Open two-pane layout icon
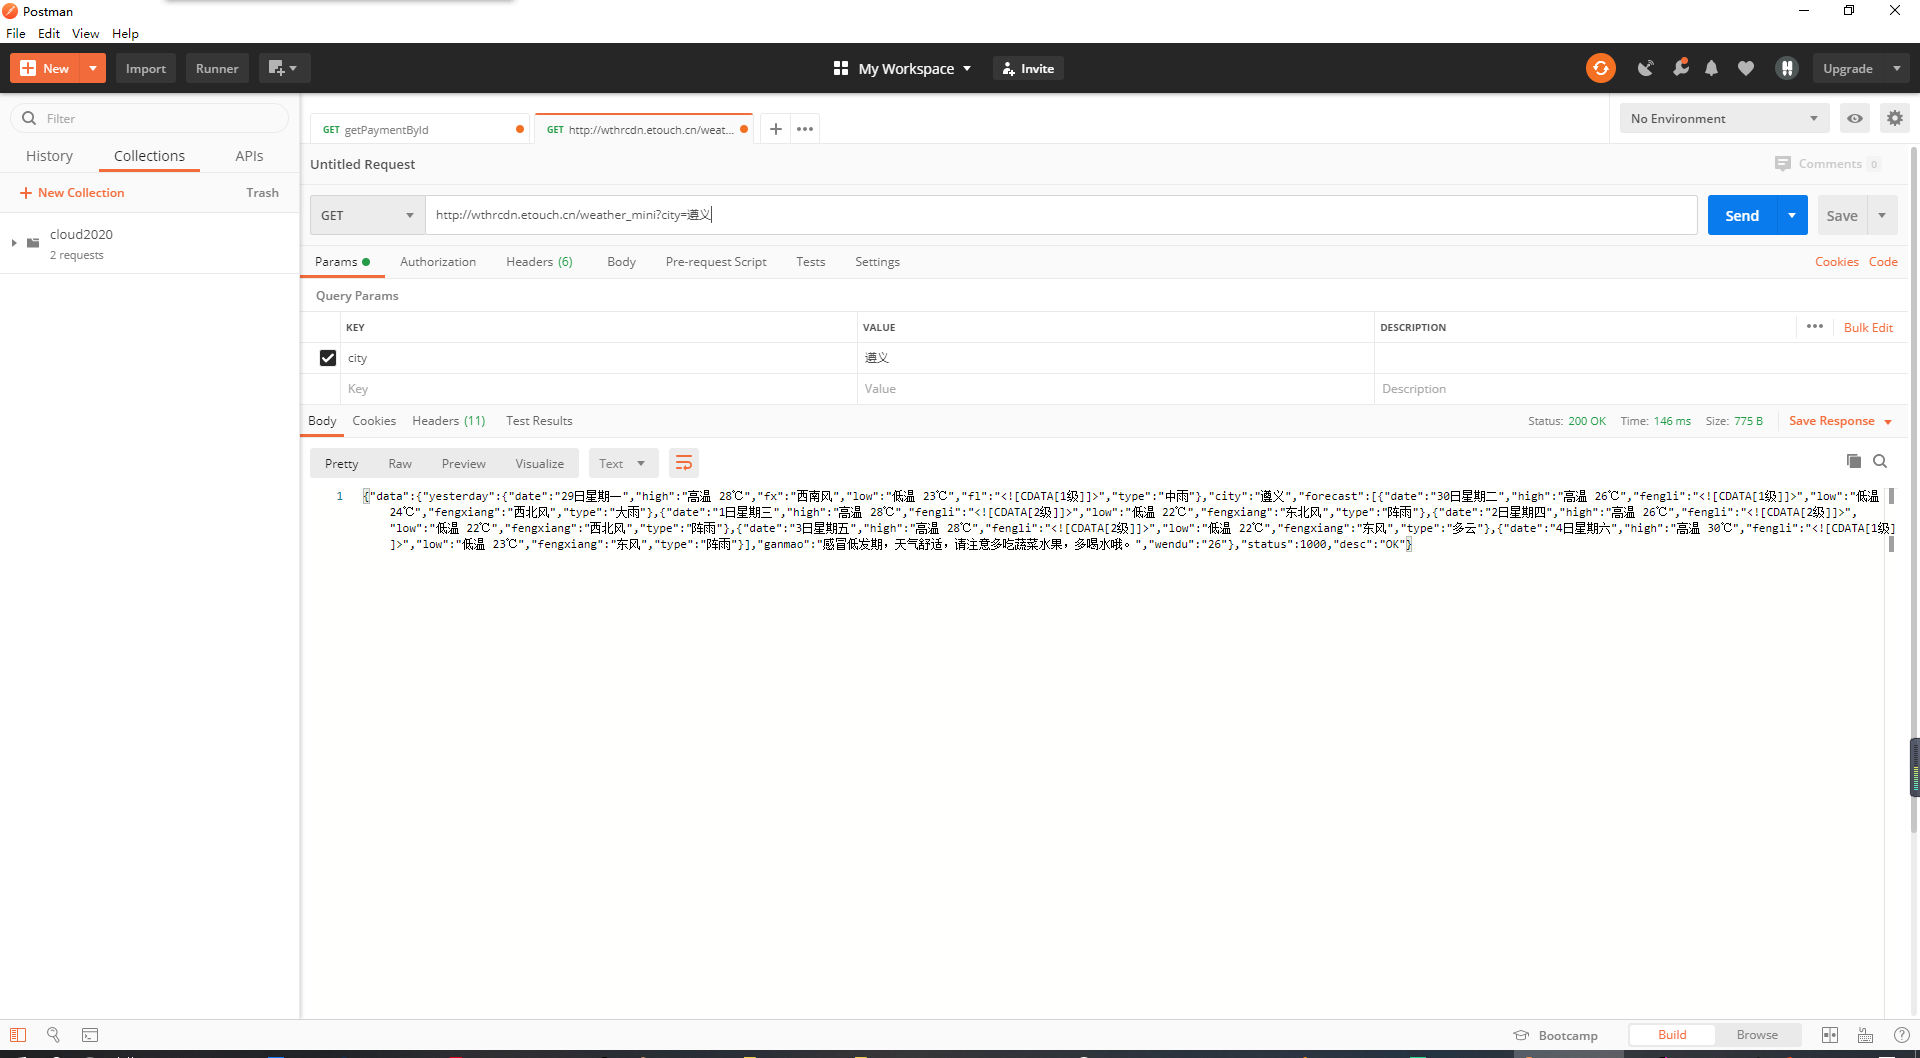The width and height of the screenshot is (1920, 1058). click(x=1829, y=1035)
